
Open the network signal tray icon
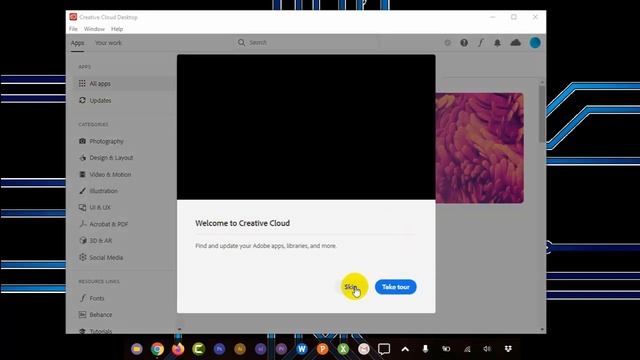tap(467, 349)
